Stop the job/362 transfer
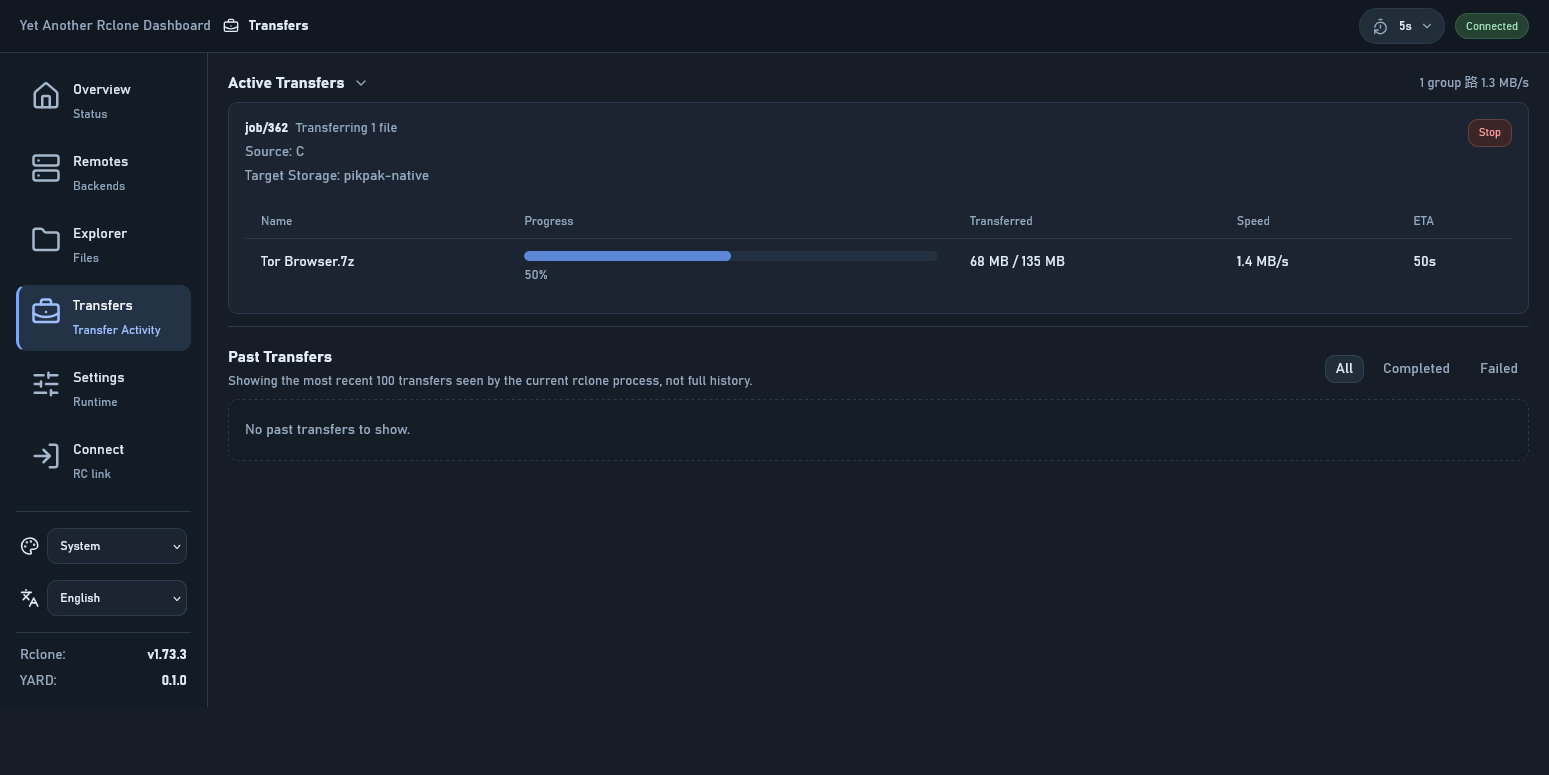 pos(1489,133)
